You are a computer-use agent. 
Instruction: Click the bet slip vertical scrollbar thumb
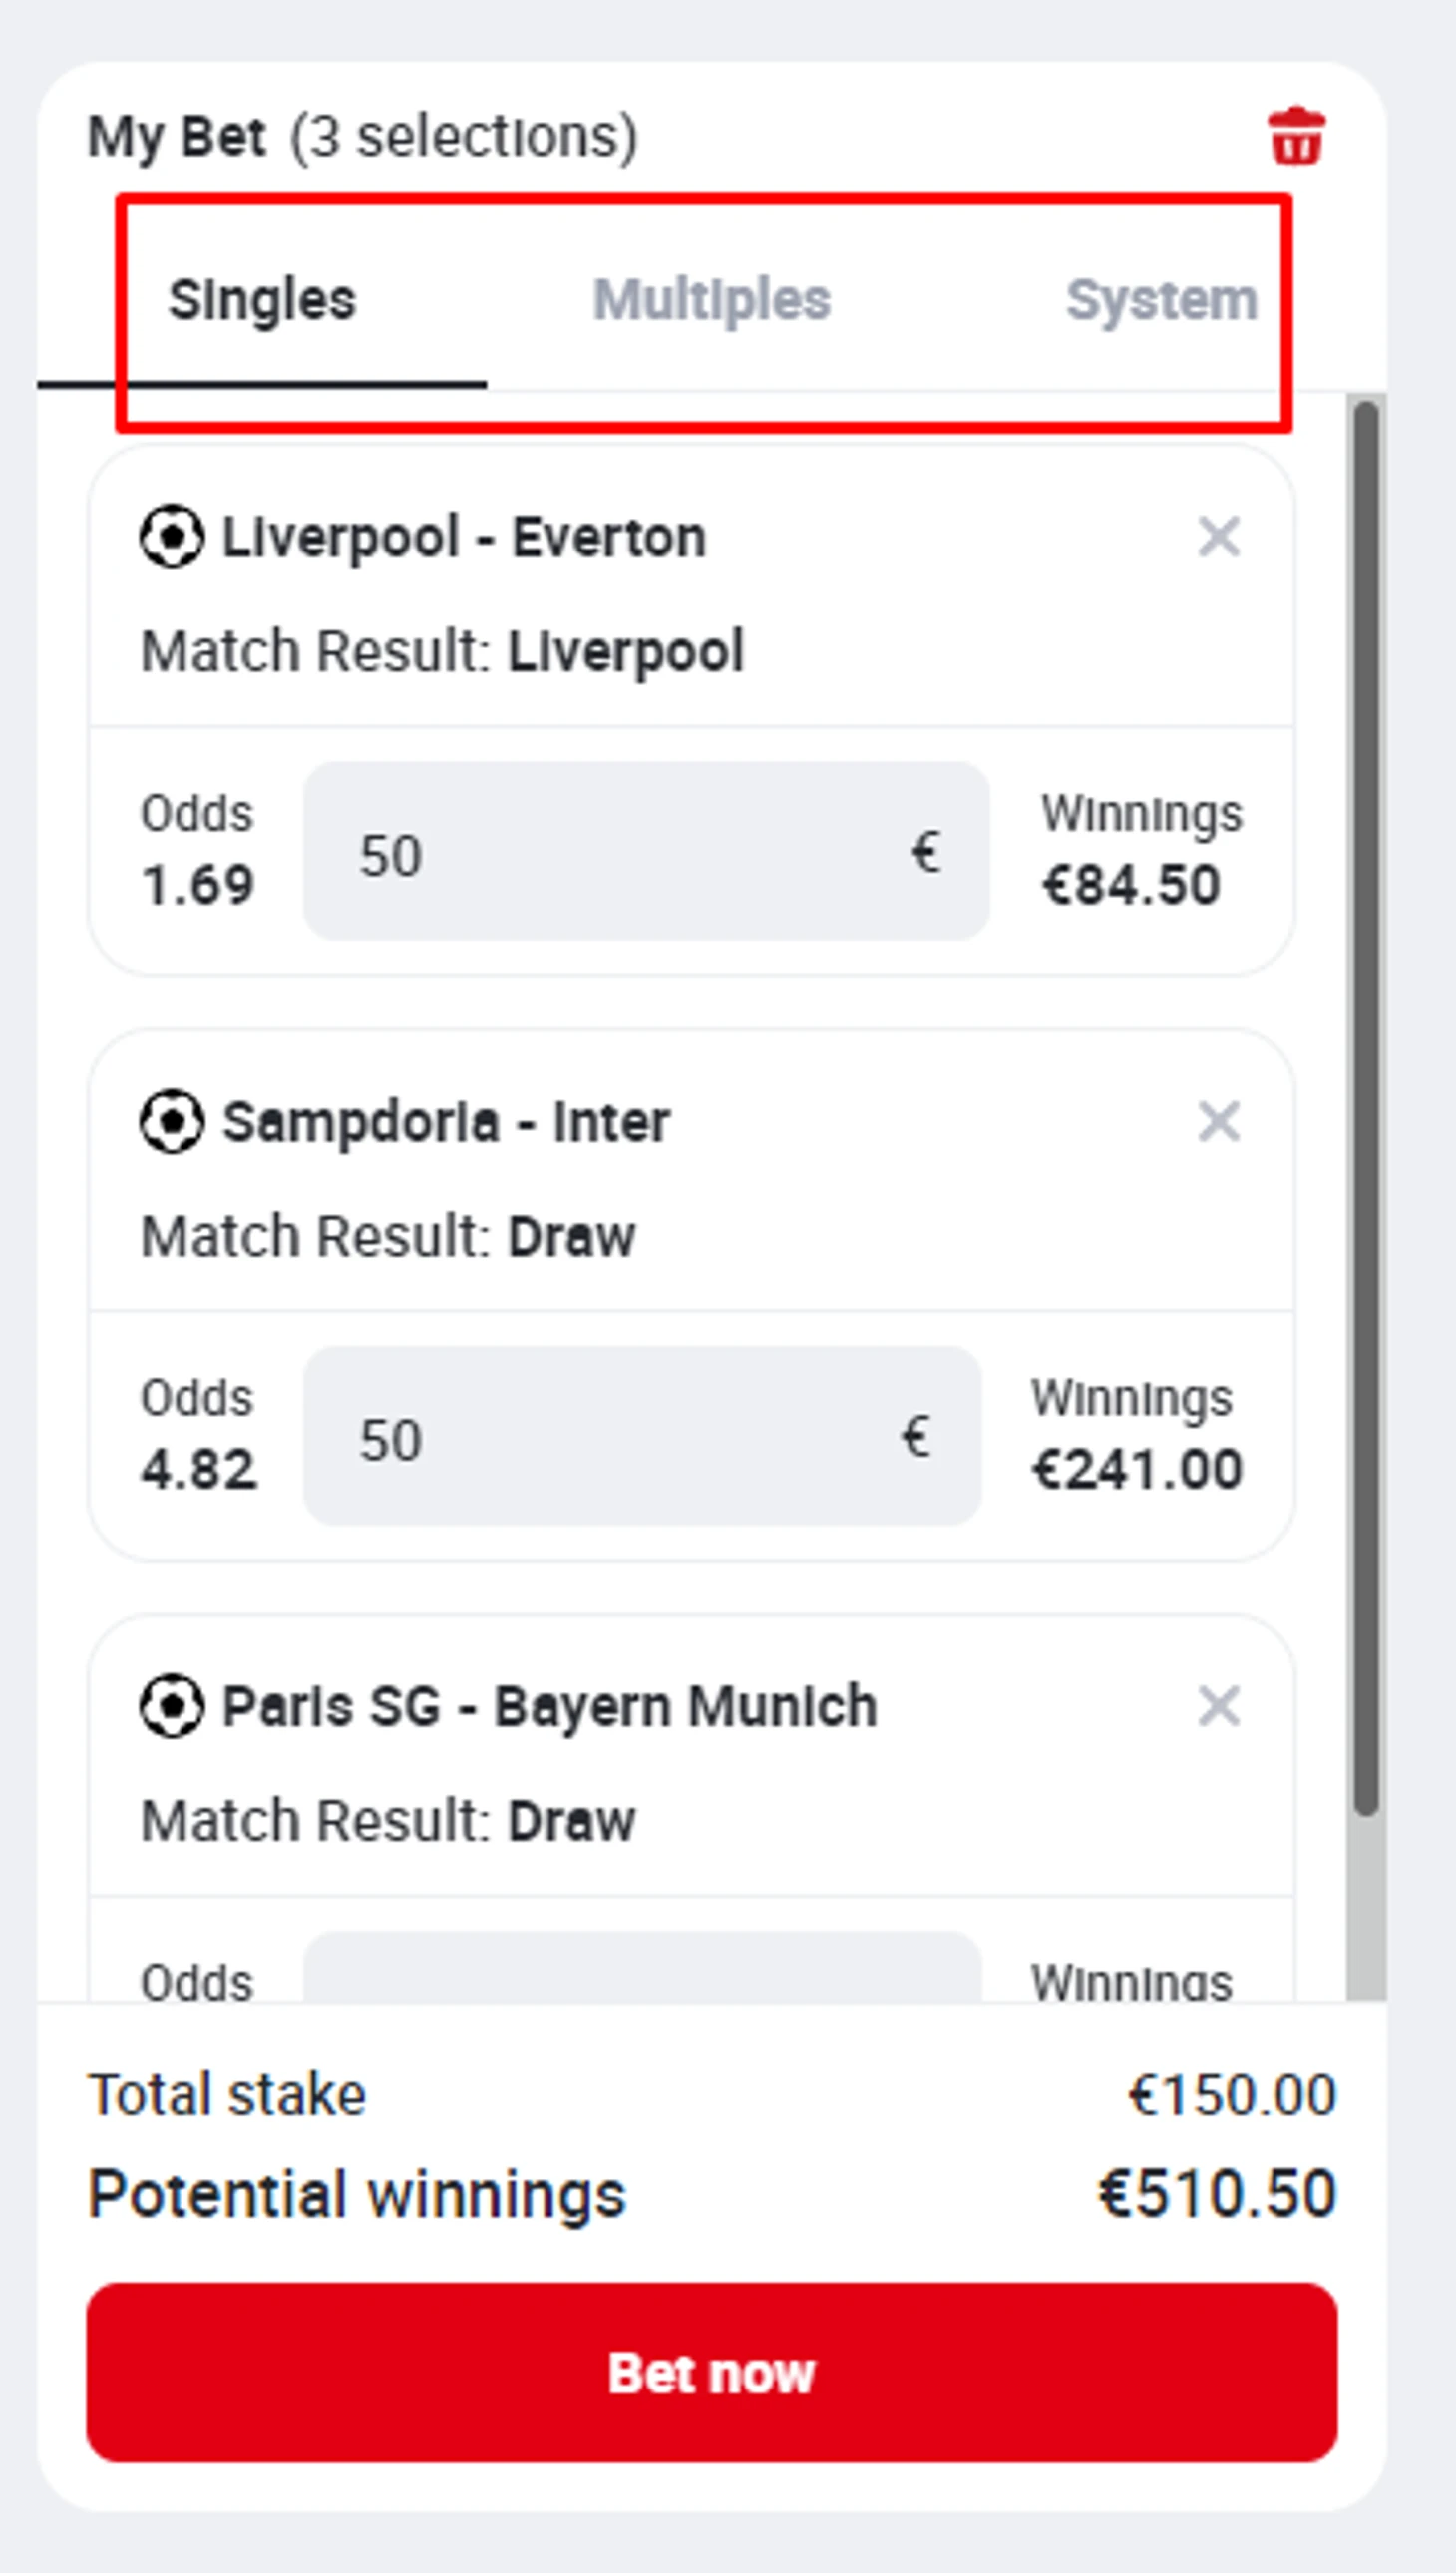[1366, 1108]
